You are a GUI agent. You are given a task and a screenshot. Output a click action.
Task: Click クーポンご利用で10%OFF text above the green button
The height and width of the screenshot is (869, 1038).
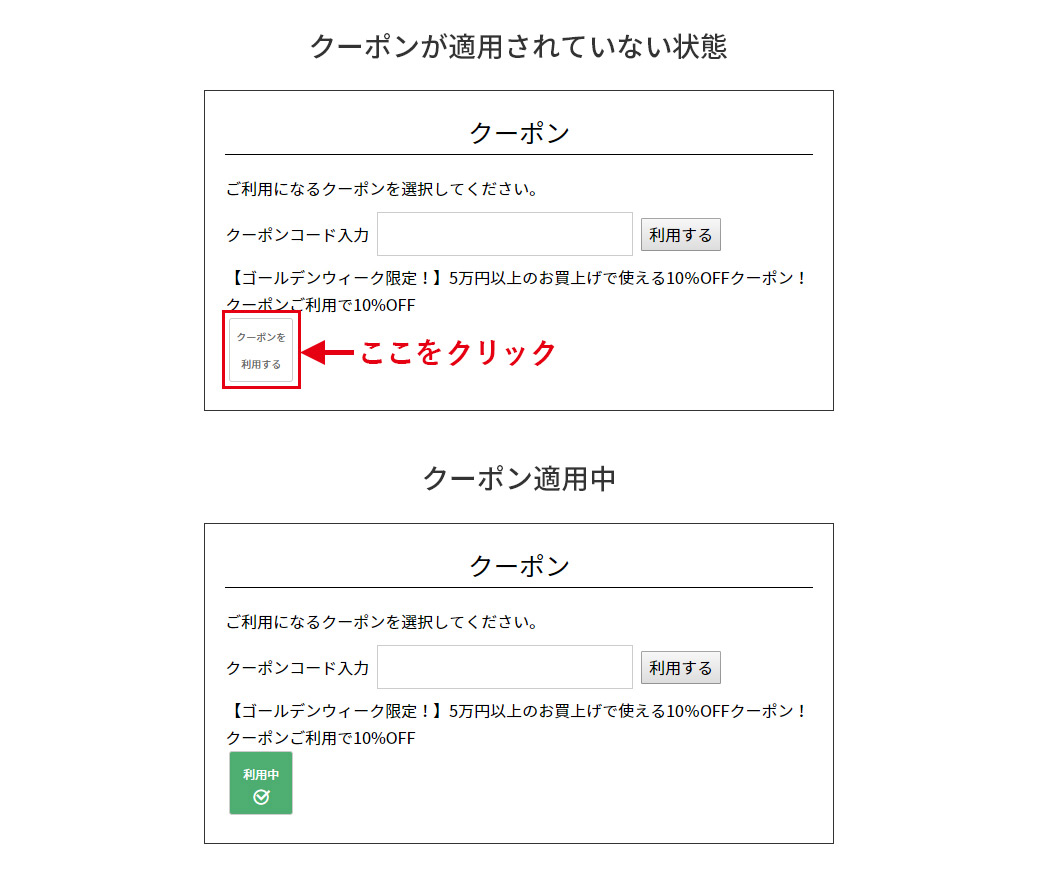coord(320,738)
